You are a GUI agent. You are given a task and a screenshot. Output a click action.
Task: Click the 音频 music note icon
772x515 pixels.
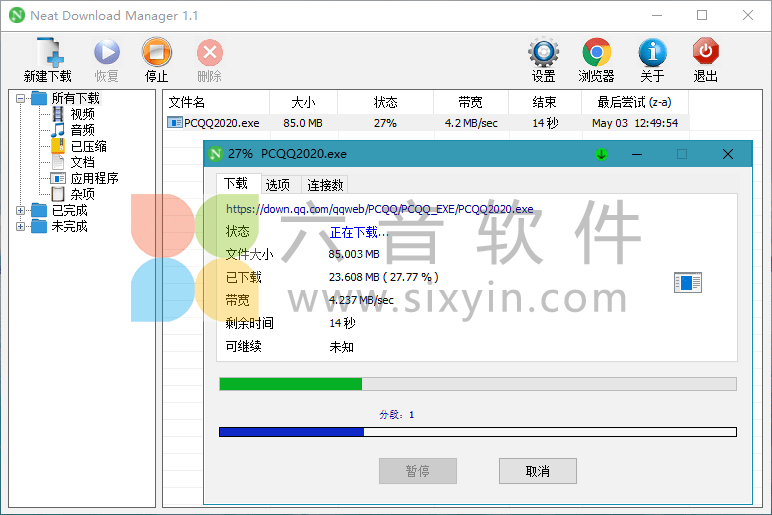pos(58,130)
